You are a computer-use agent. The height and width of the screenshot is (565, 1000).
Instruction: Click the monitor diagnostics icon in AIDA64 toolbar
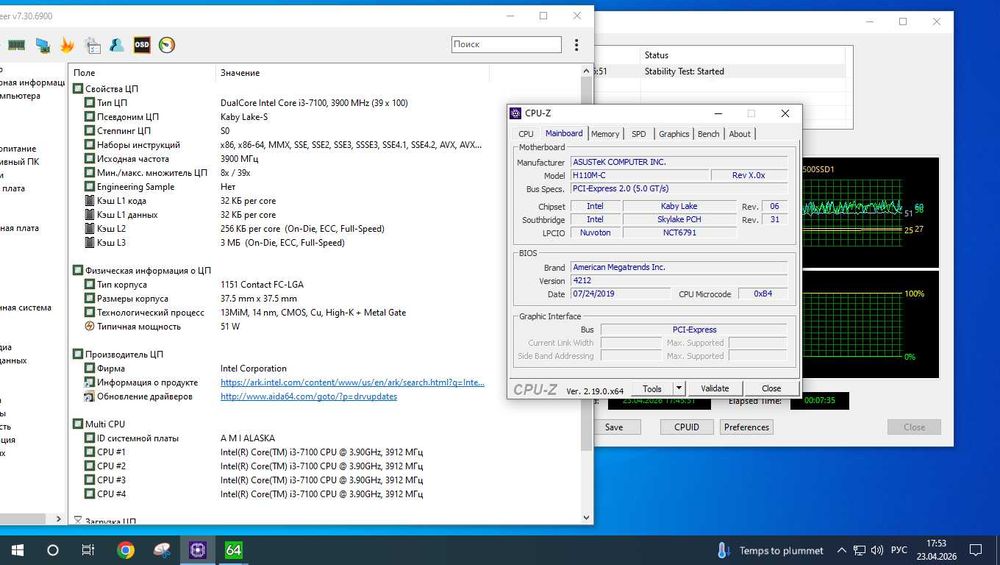pos(43,45)
